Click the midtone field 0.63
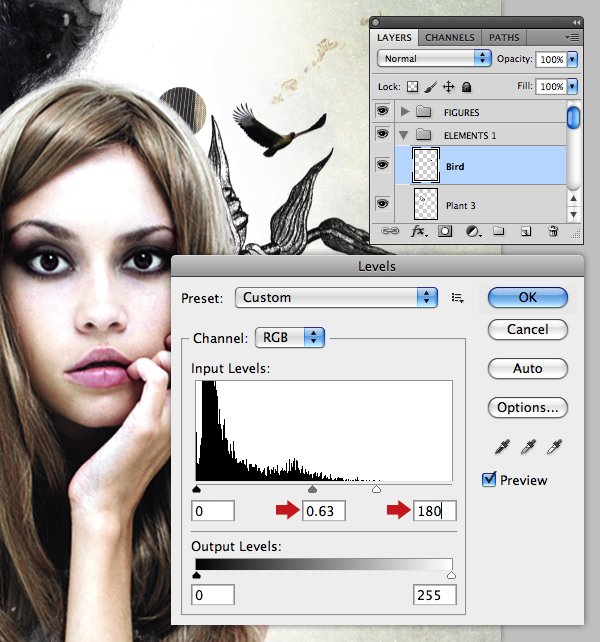This screenshot has height=642, width=600. 324,511
